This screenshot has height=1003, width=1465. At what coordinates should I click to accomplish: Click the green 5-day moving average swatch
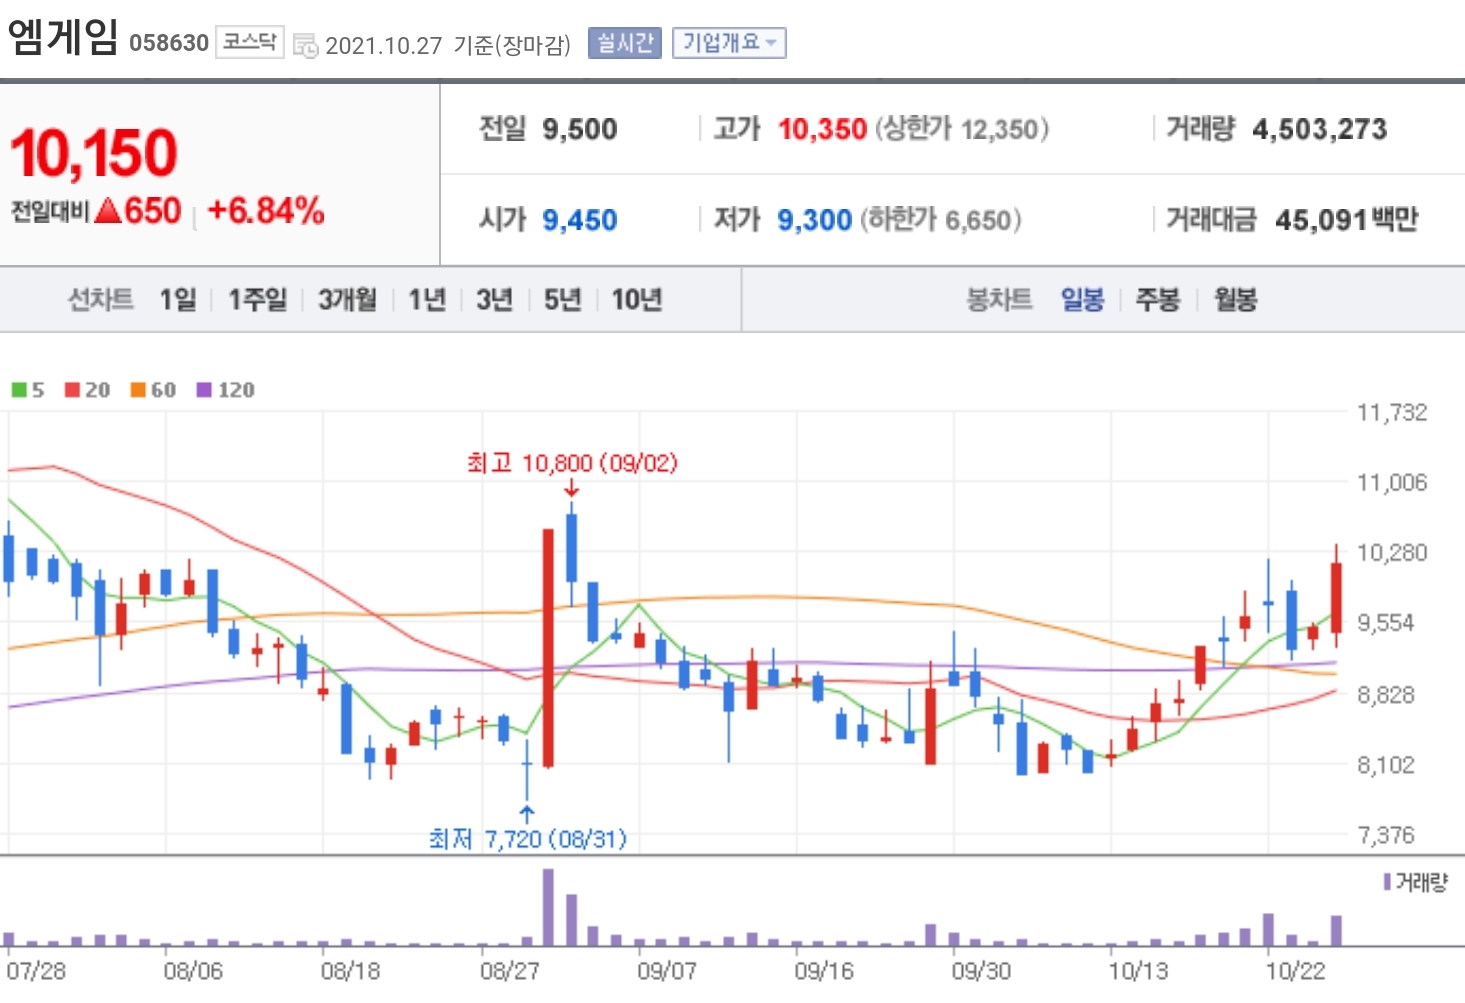(19, 390)
